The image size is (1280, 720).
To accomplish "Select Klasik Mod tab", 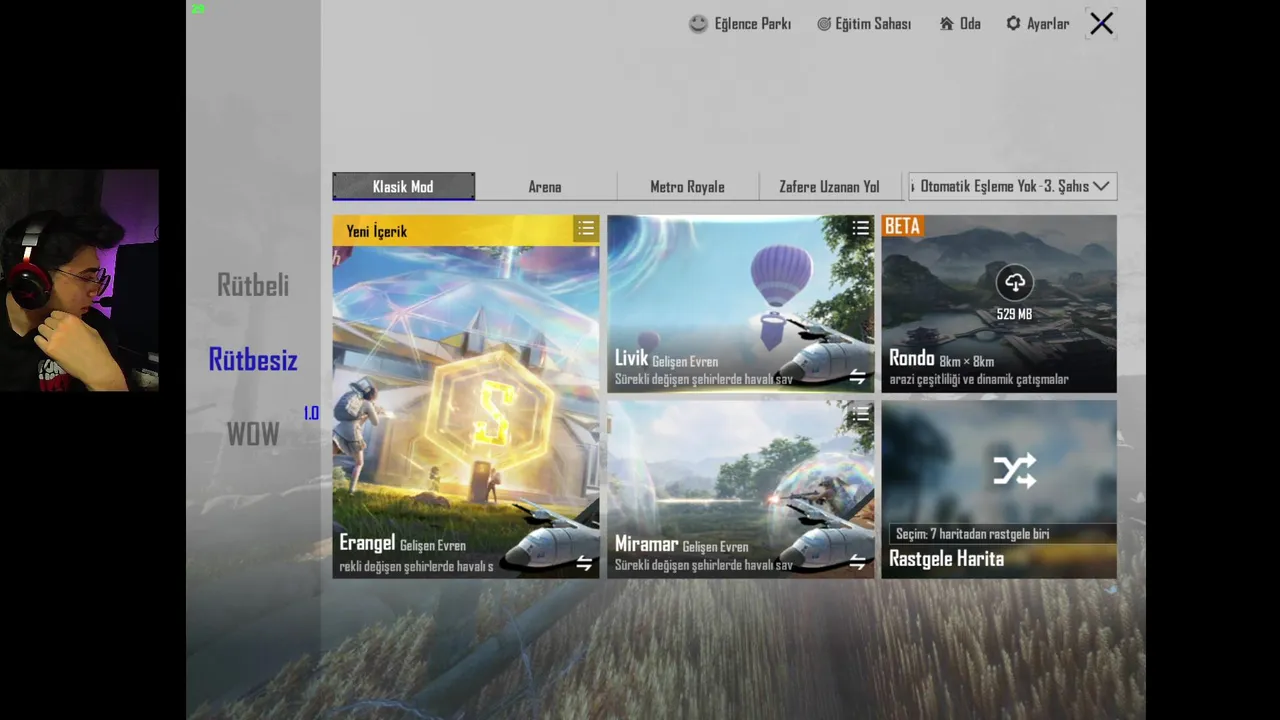I will click(x=403, y=186).
